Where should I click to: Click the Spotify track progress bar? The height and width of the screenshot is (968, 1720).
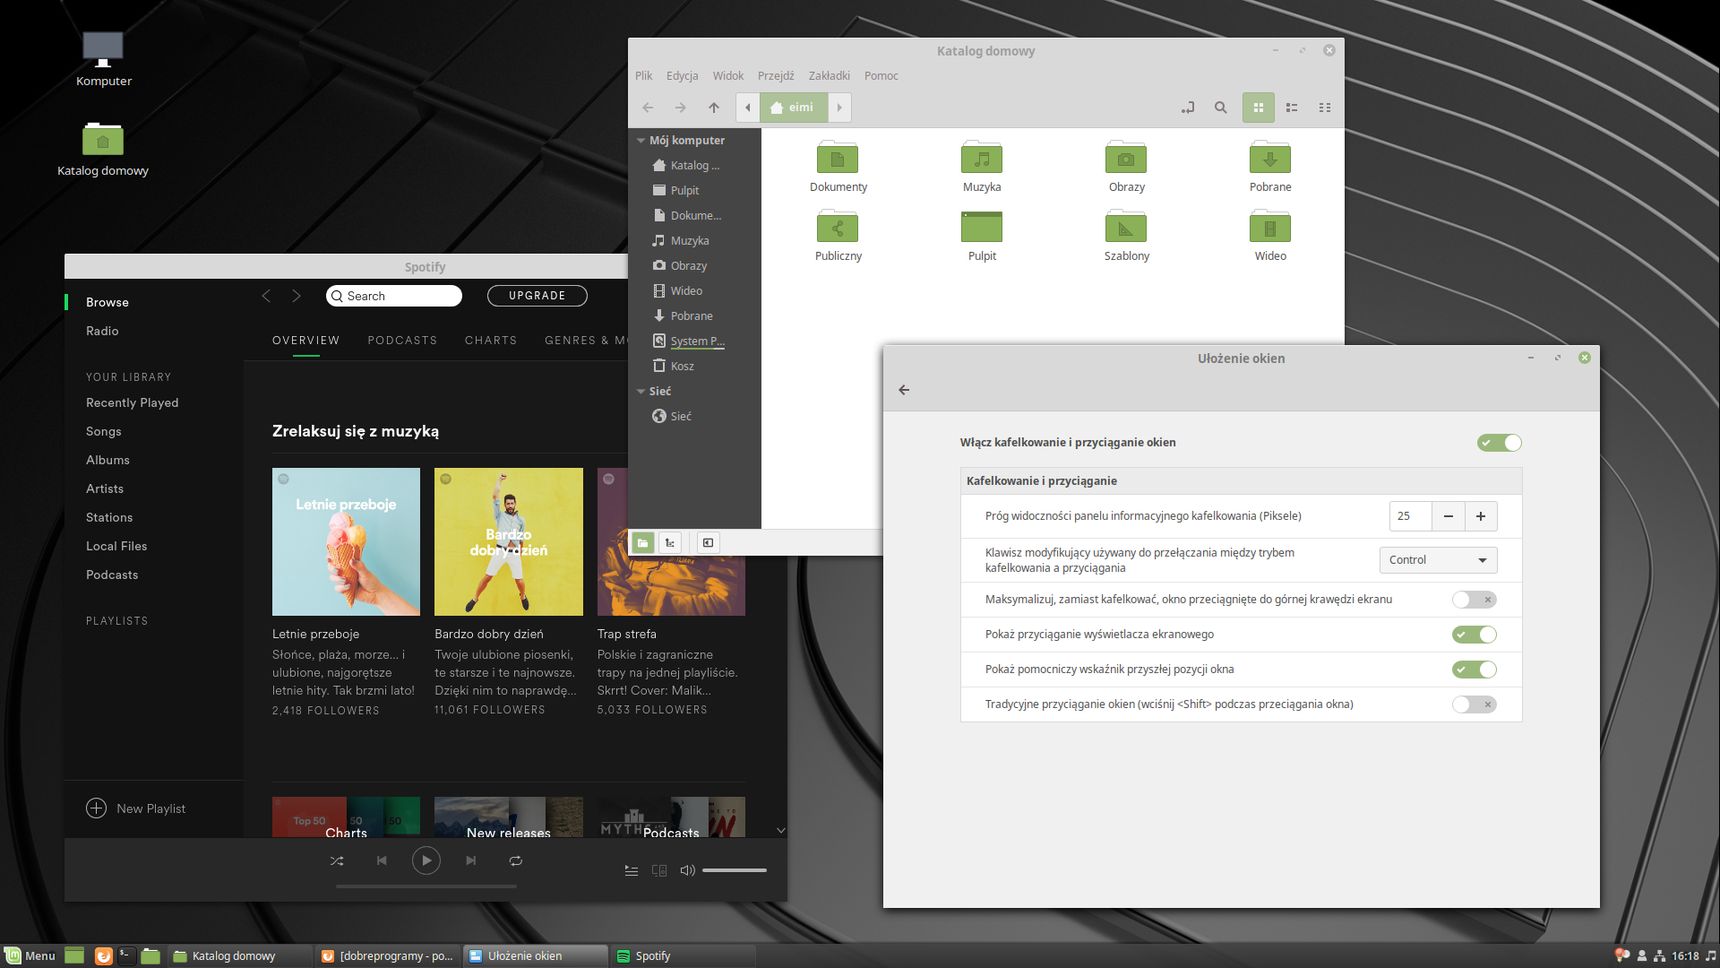click(426, 886)
